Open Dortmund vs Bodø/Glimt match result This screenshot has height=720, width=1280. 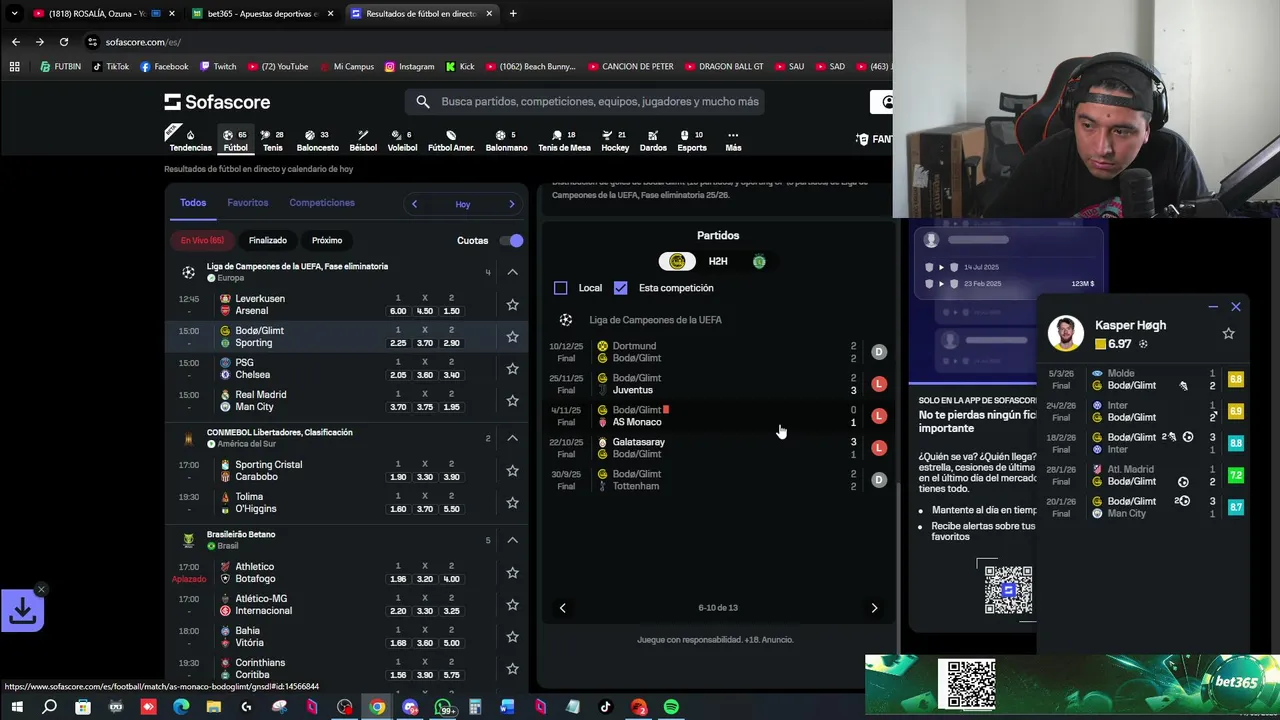pos(717,352)
